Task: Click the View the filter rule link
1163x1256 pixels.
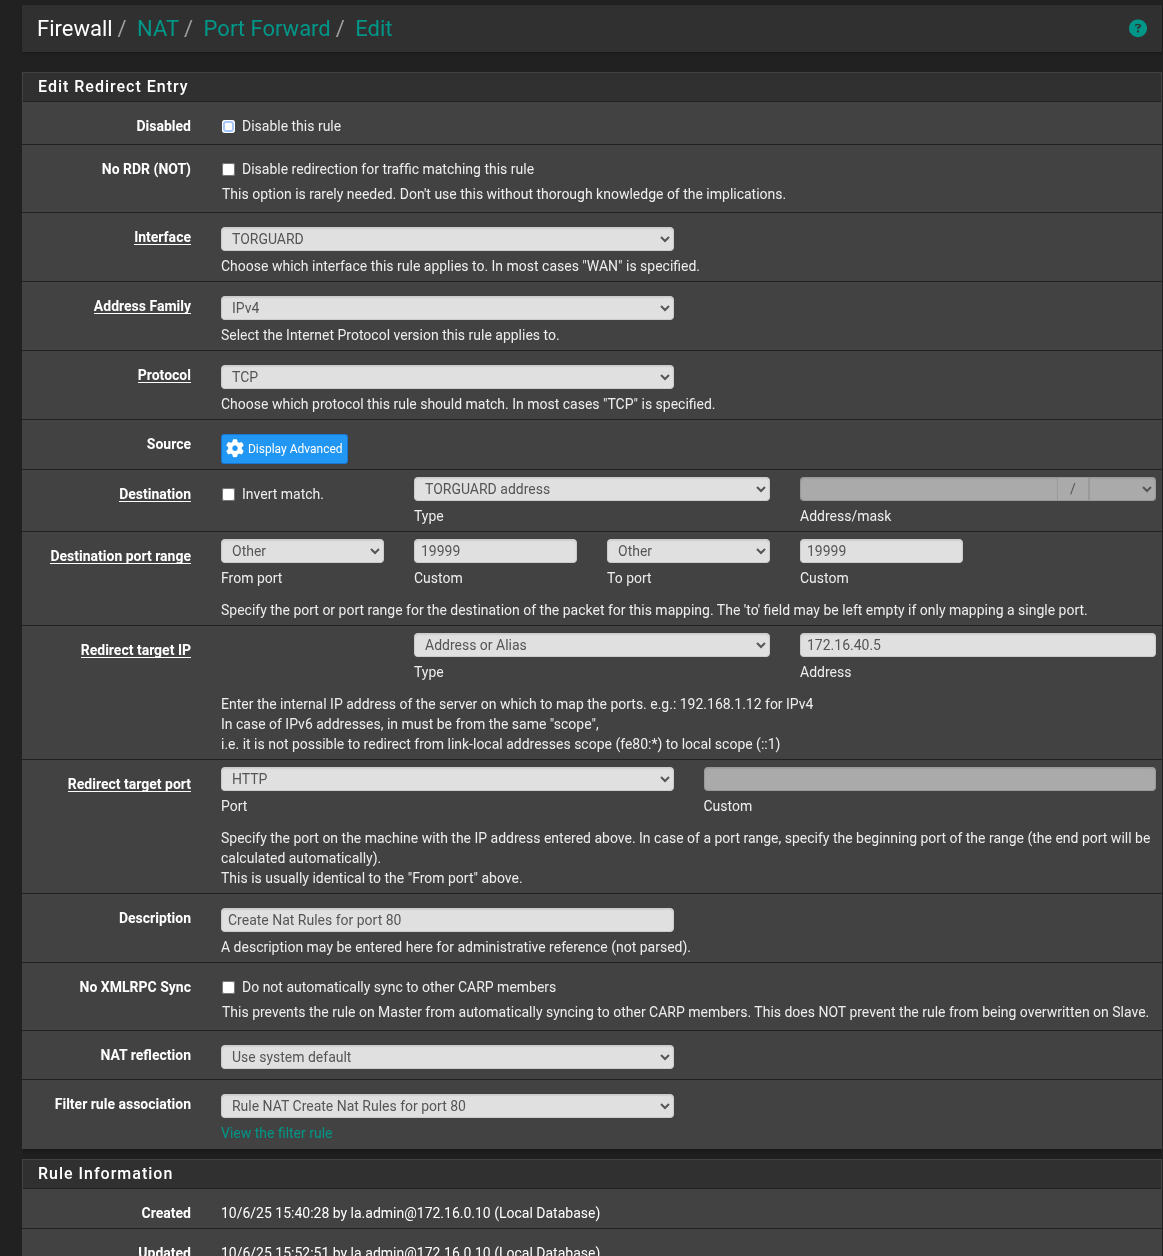Action: point(276,1133)
